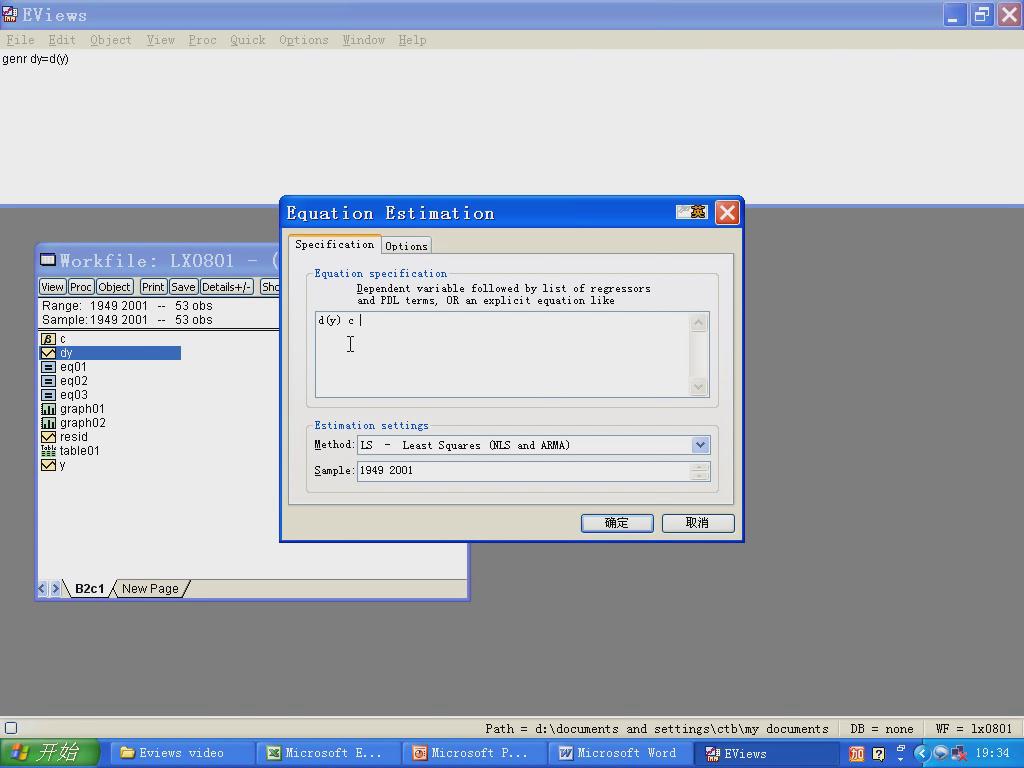Image resolution: width=1024 pixels, height=768 pixels.
Task: Select the y series icon
Action: point(48,465)
